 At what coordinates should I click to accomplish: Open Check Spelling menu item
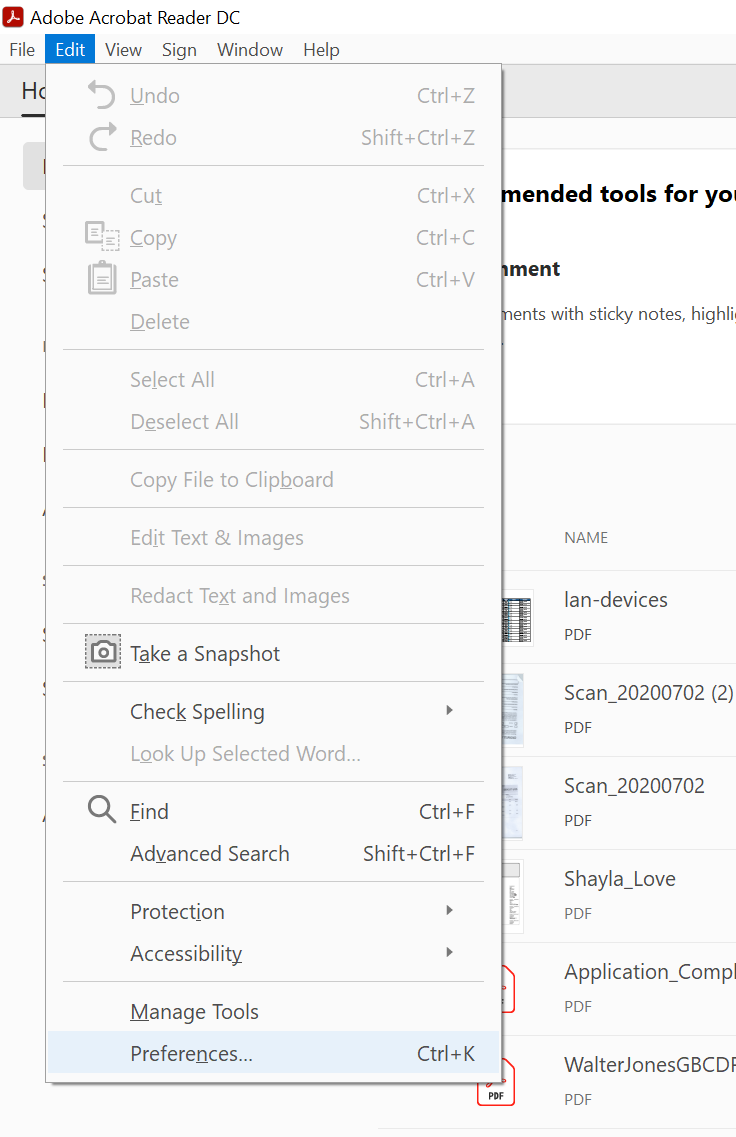point(273,711)
